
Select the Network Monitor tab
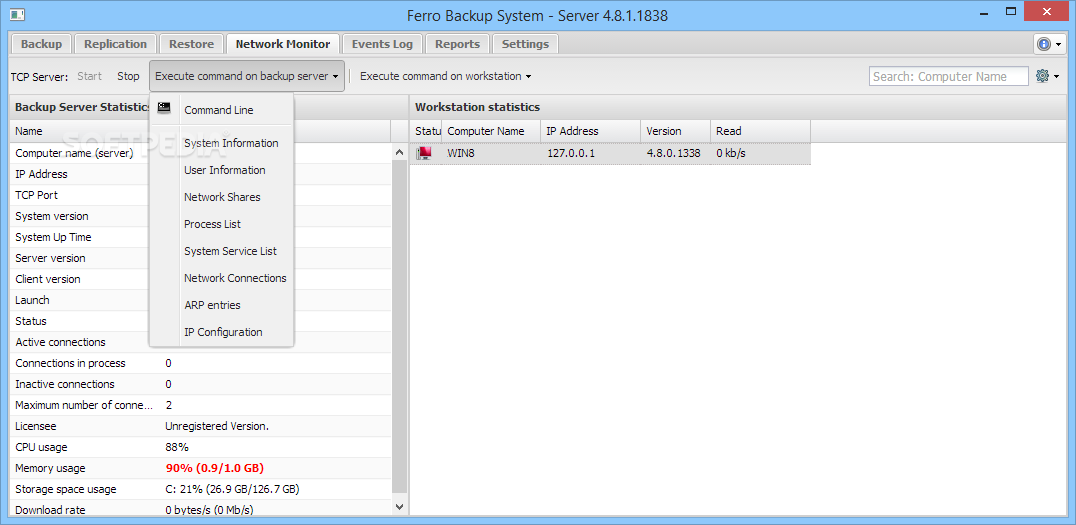coord(283,44)
